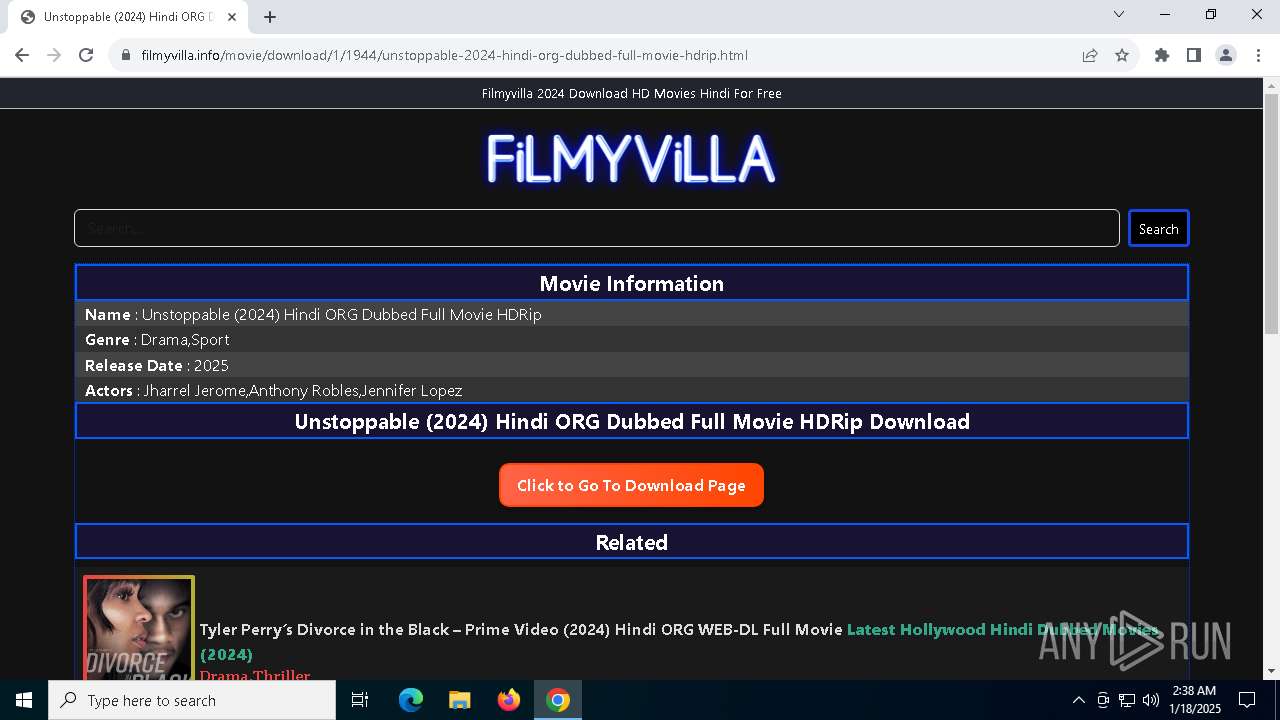Click the page vertical scrollbar thumb
Screen dimensions: 1280x720
tap(1271, 215)
